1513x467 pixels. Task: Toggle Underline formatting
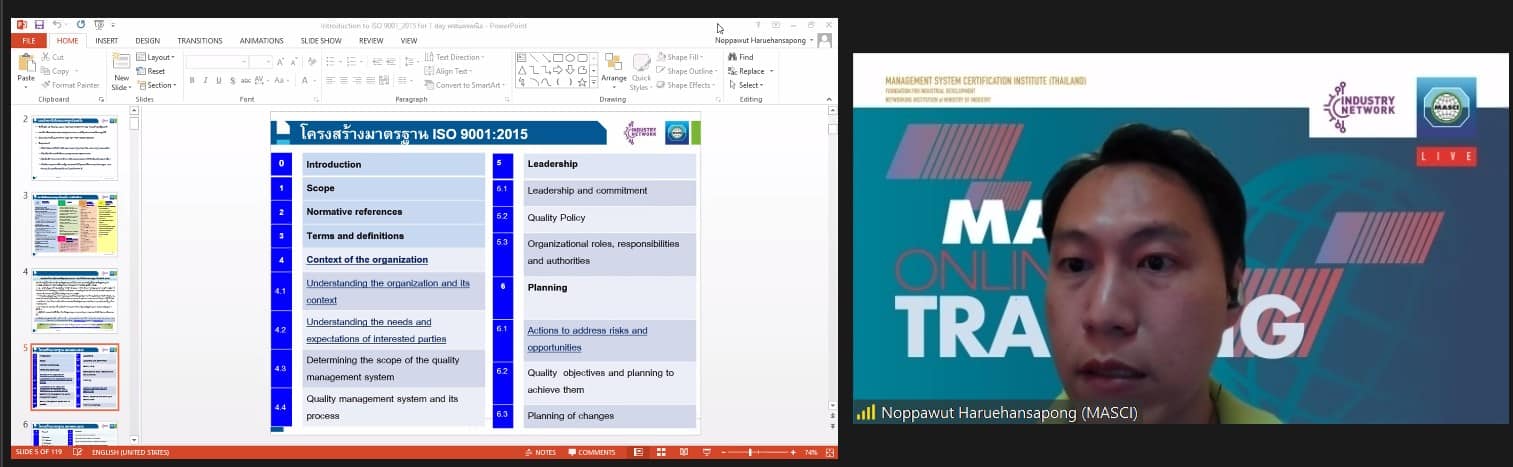219,80
